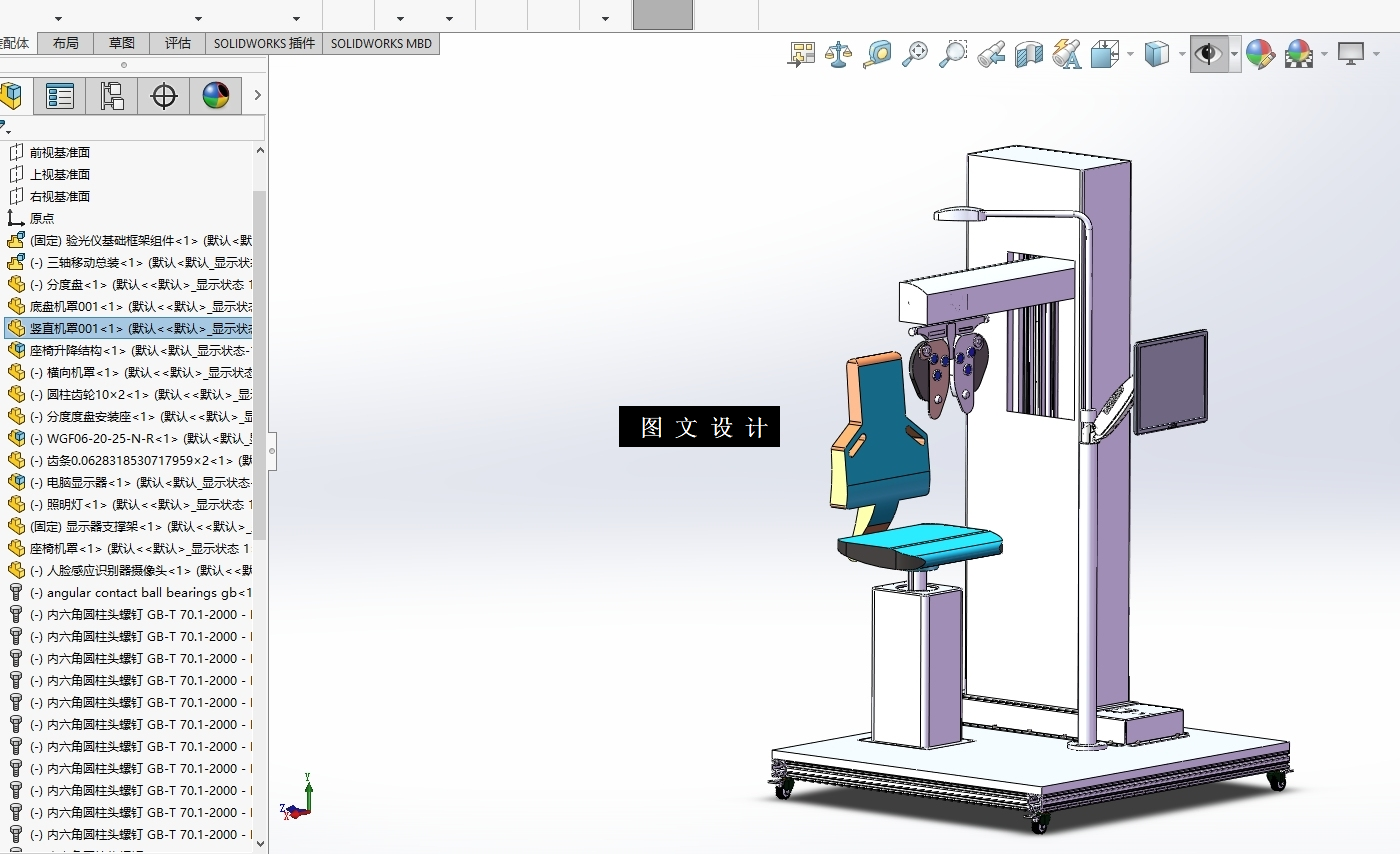Collapse the panel using the side handle
Viewport: 1400px width, 854px height.
[271, 451]
